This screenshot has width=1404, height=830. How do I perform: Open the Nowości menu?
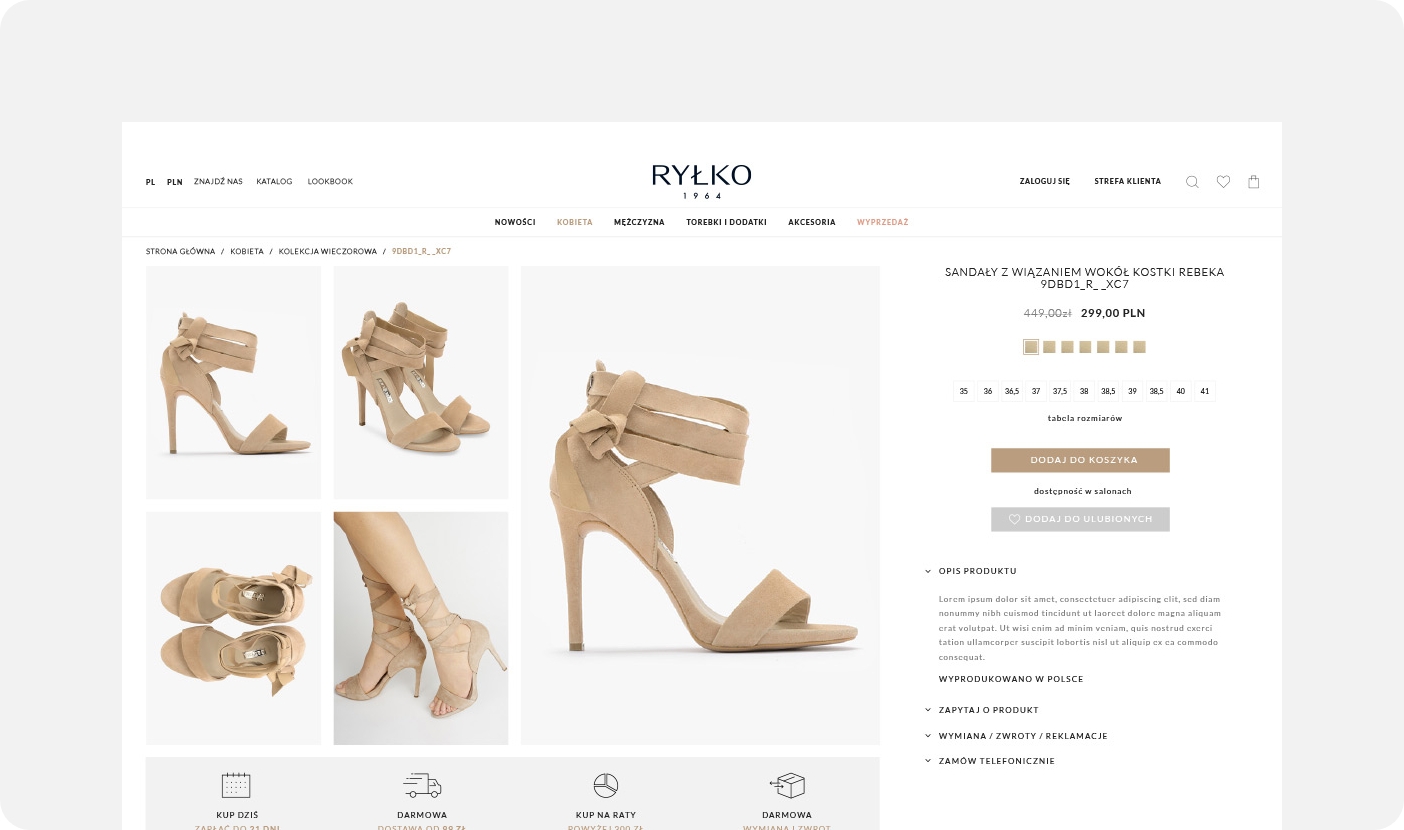515,222
